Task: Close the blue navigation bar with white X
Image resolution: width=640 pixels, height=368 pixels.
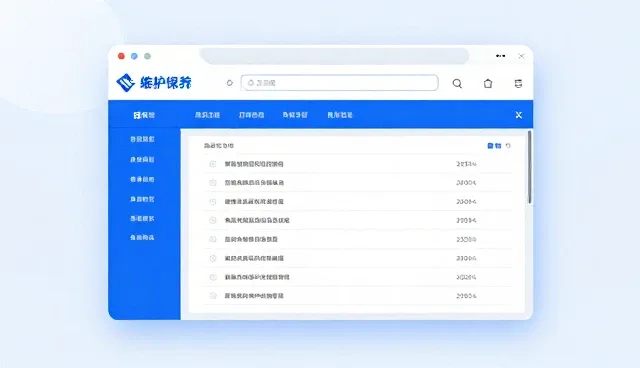Action: tap(519, 115)
